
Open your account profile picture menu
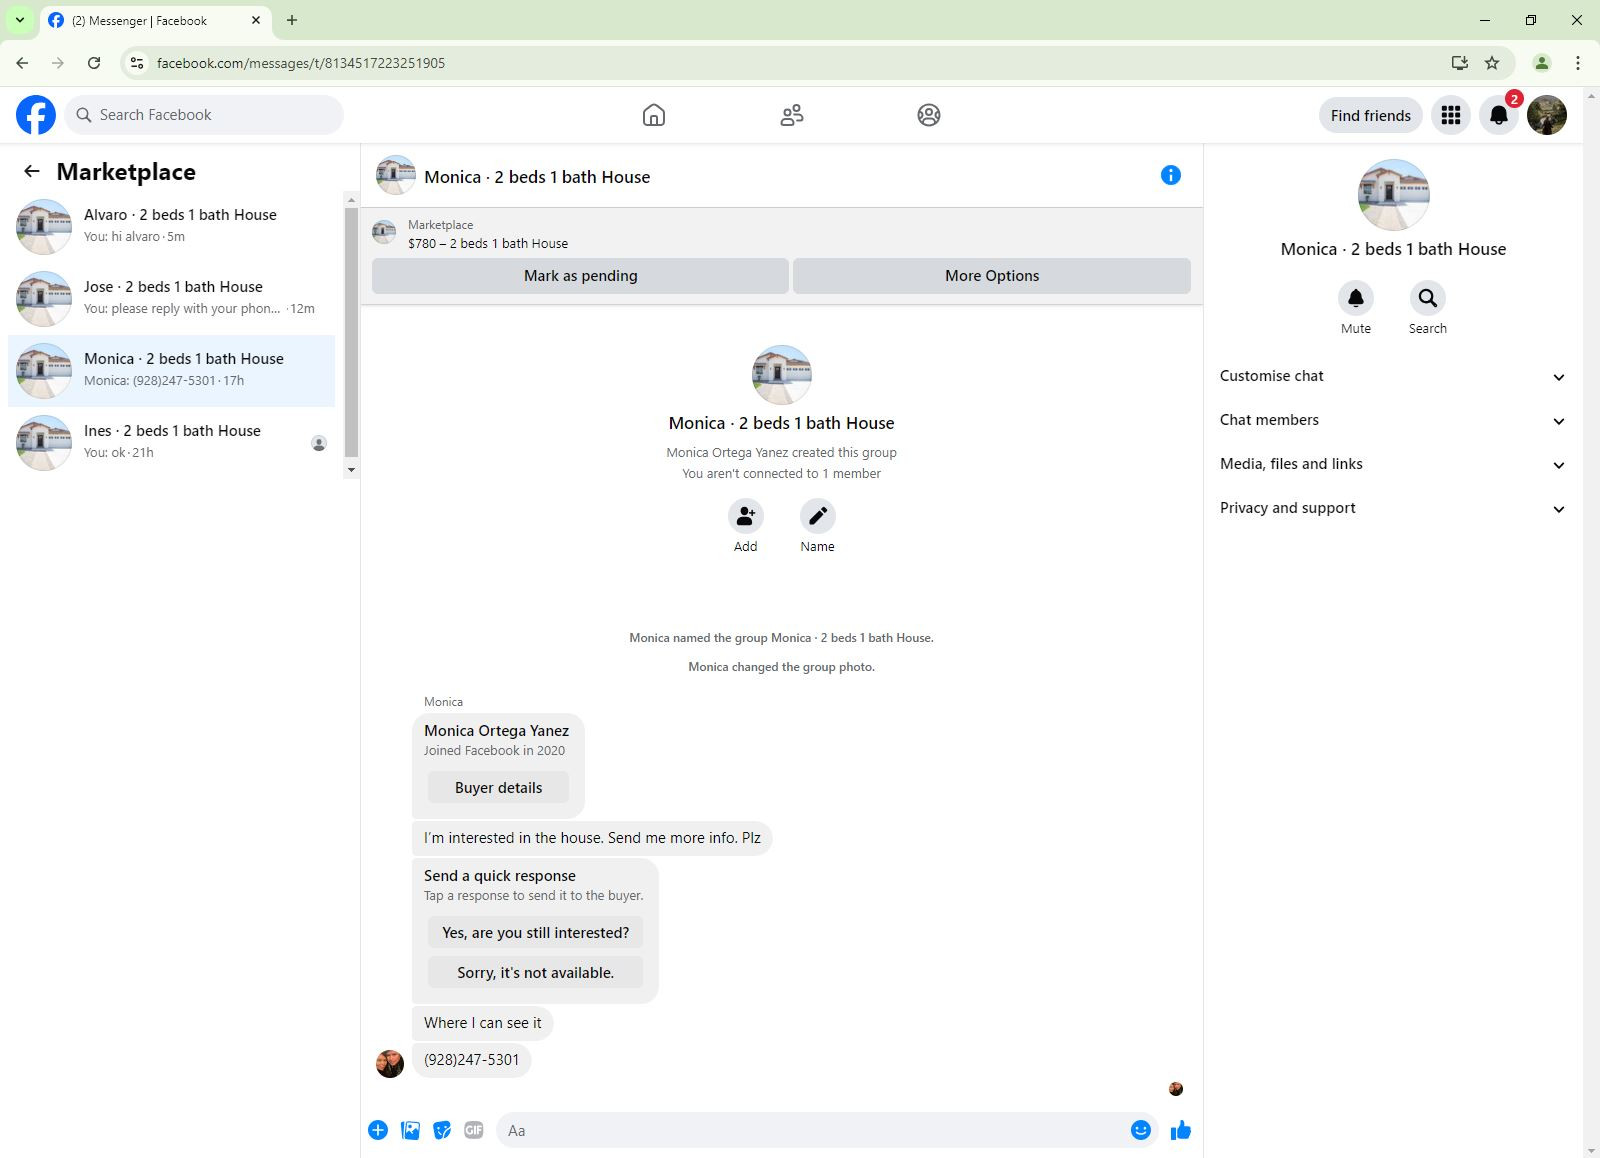click(x=1547, y=115)
